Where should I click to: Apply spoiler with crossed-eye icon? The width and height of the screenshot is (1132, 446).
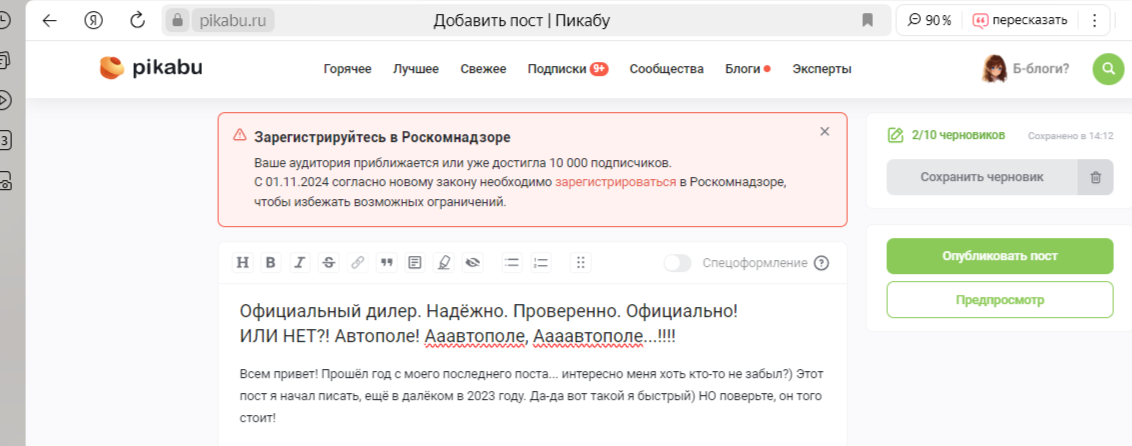[x=473, y=263]
